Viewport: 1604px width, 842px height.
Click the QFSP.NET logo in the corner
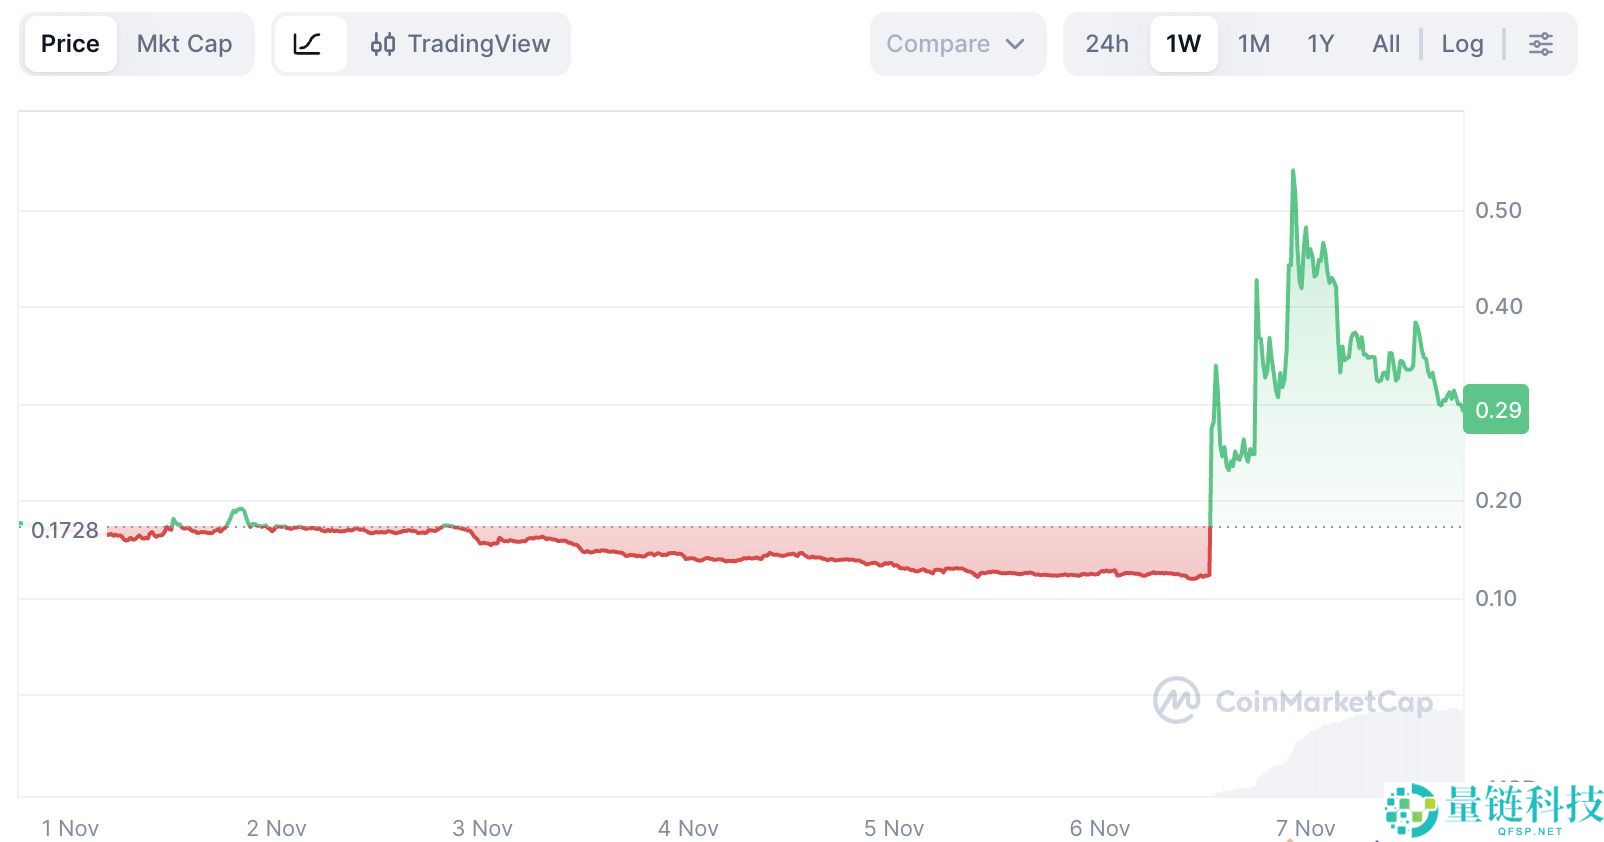1494,810
